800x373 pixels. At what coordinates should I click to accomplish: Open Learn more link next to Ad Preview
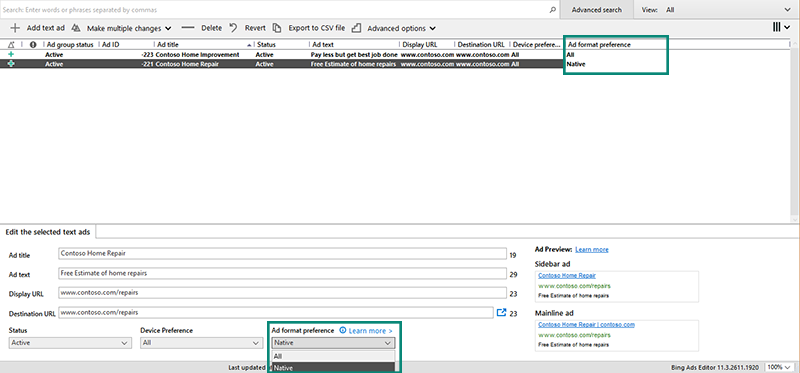(591, 250)
